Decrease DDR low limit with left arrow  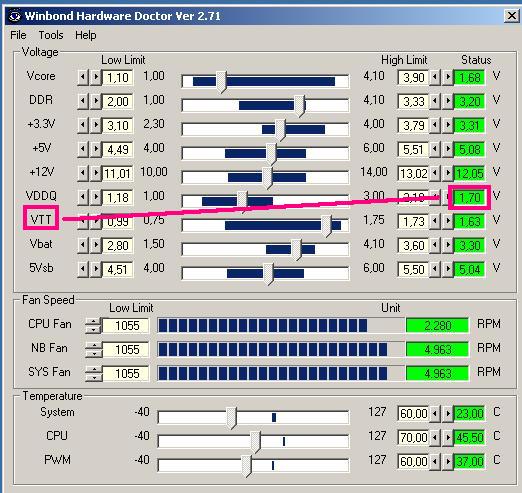pyautogui.click(x=83, y=102)
